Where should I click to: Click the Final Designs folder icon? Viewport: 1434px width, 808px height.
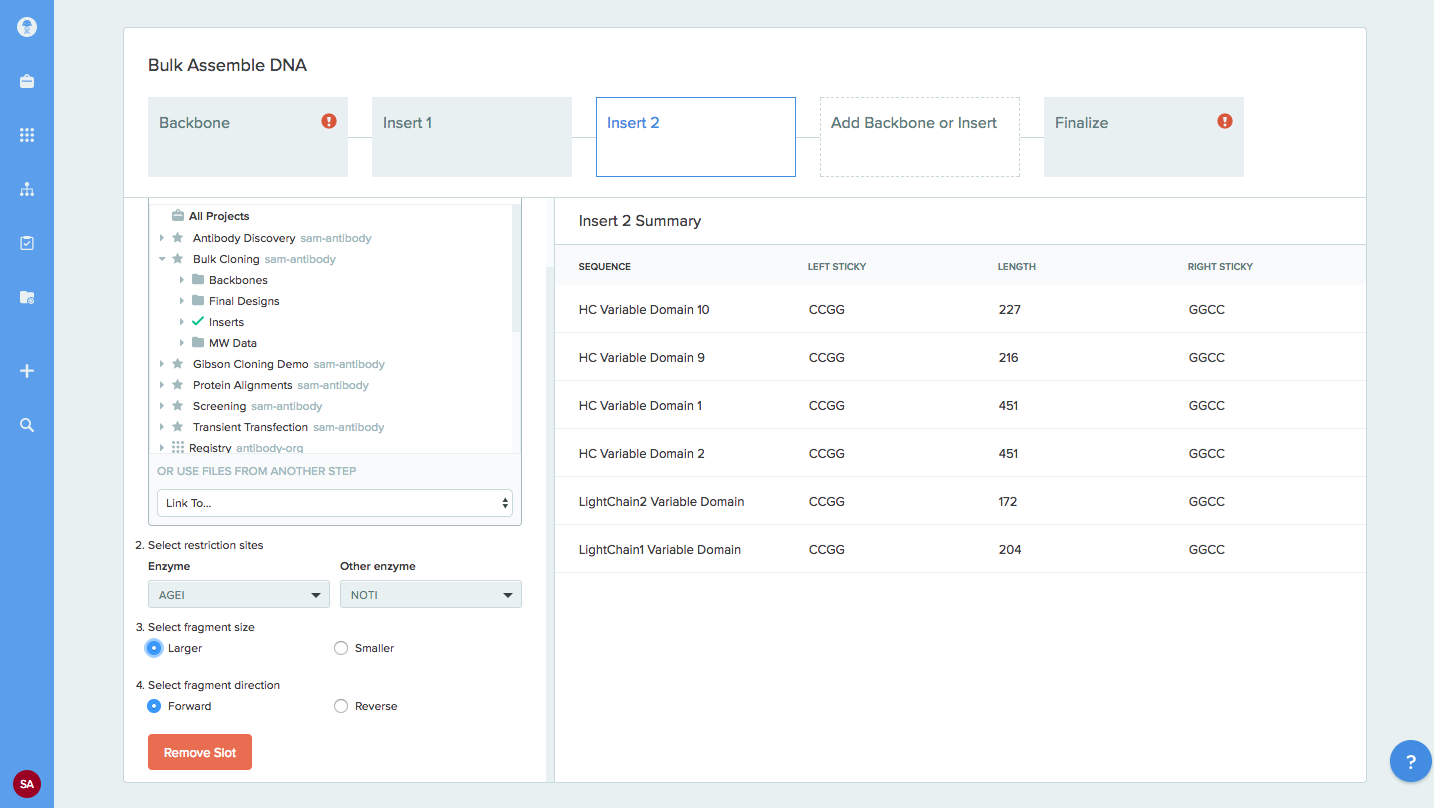click(197, 301)
